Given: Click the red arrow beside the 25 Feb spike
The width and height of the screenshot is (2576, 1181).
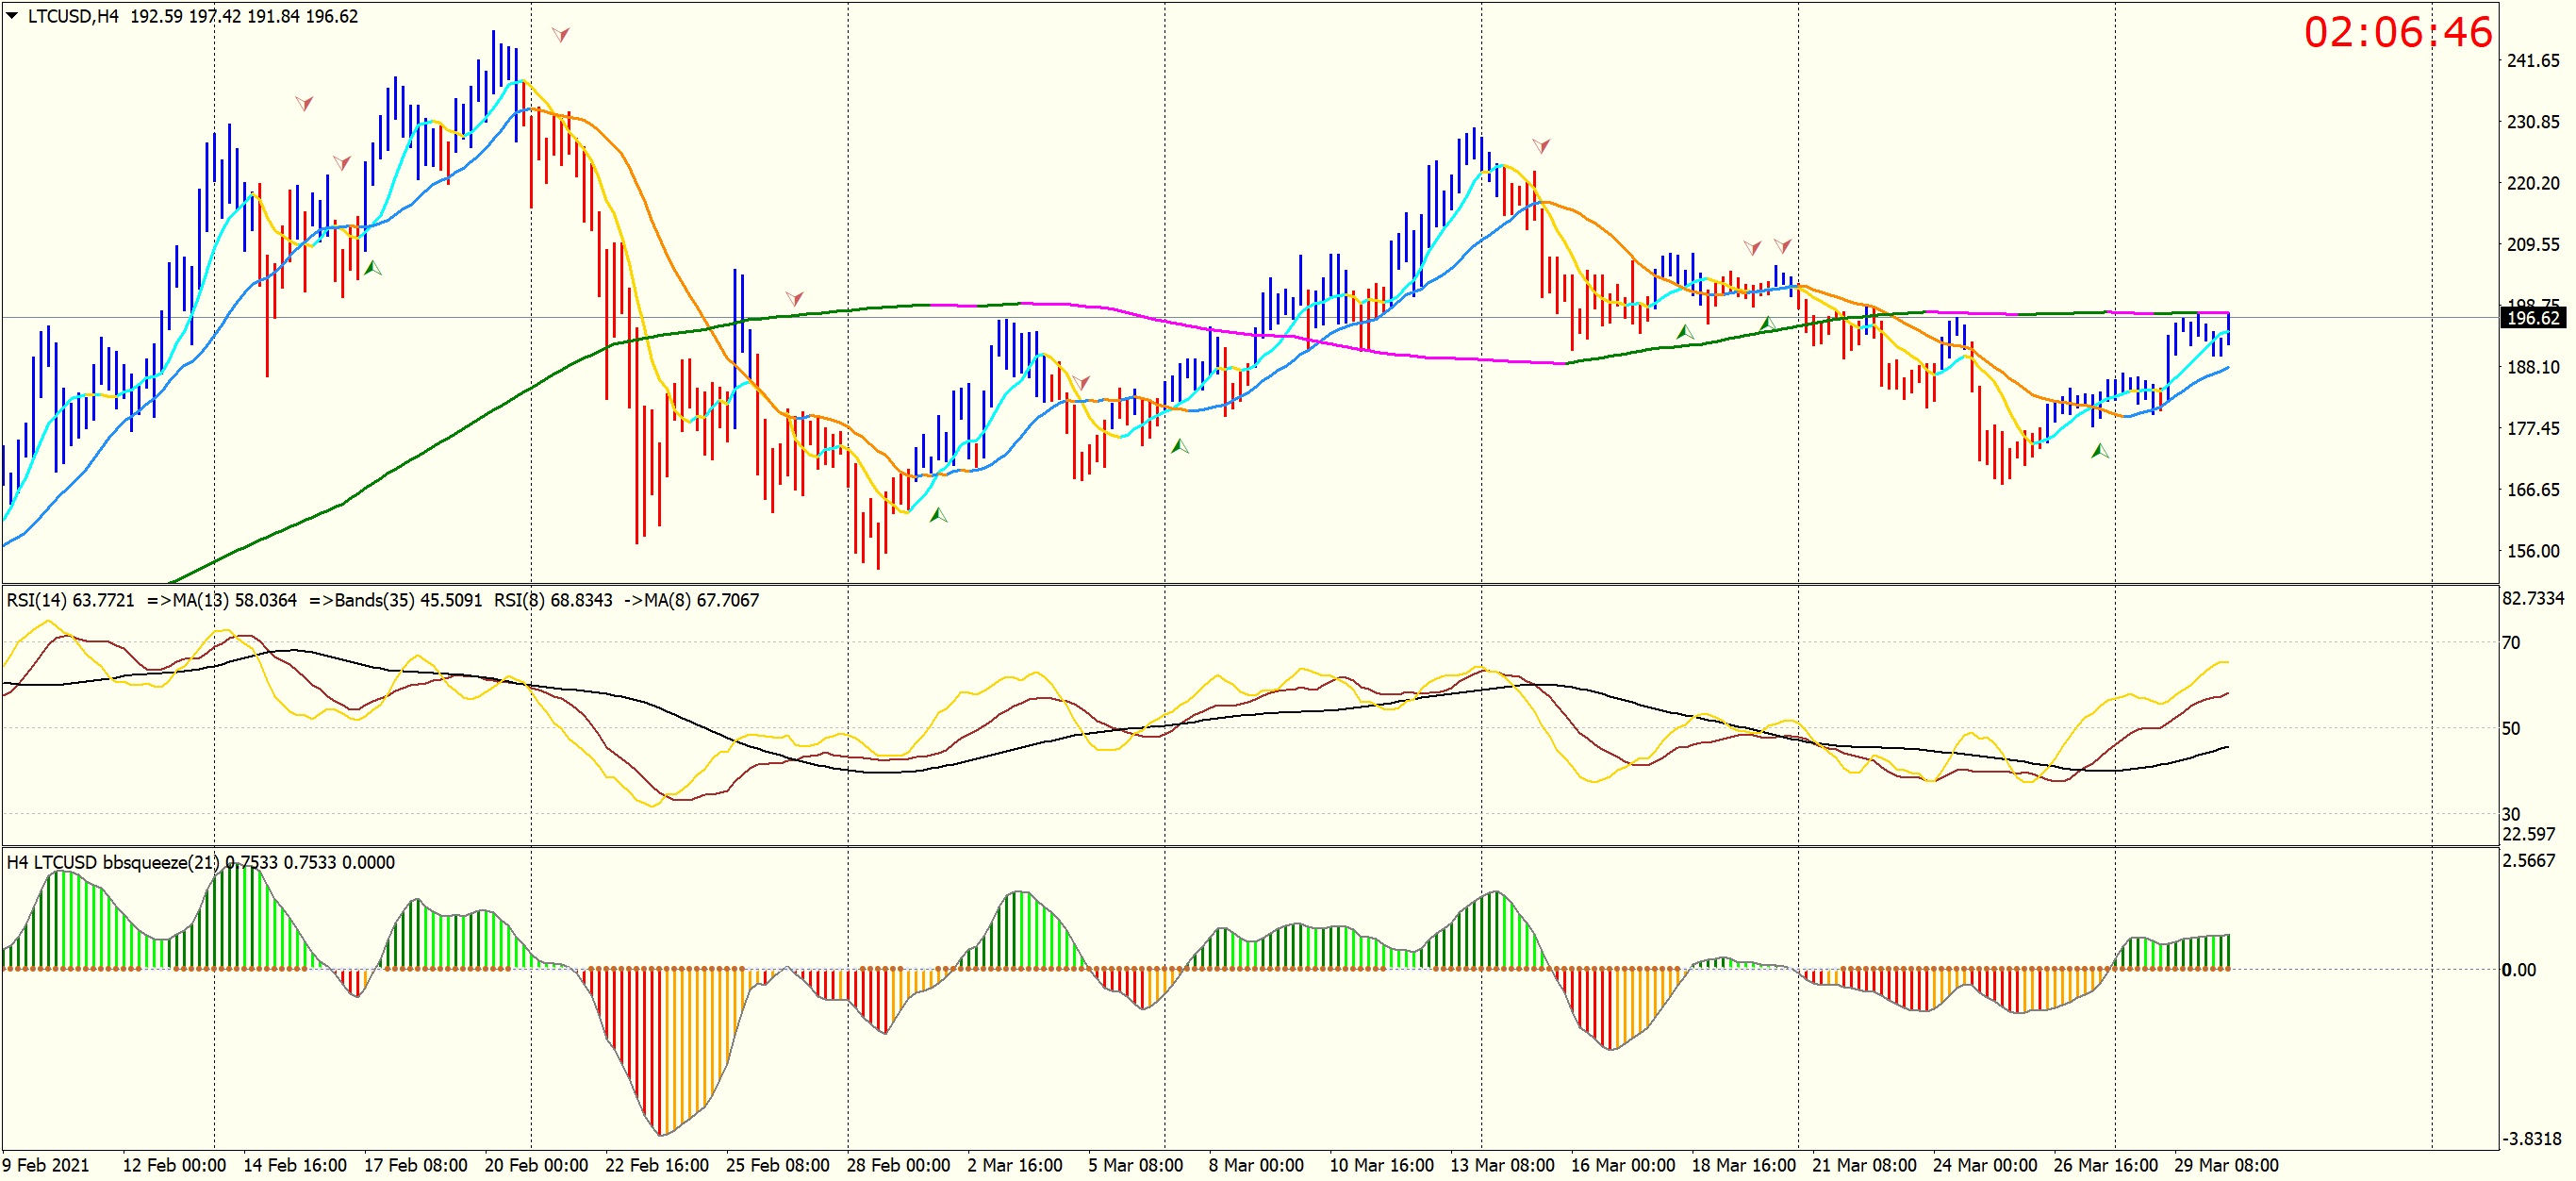Looking at the screenshot, I should (794, 298).
